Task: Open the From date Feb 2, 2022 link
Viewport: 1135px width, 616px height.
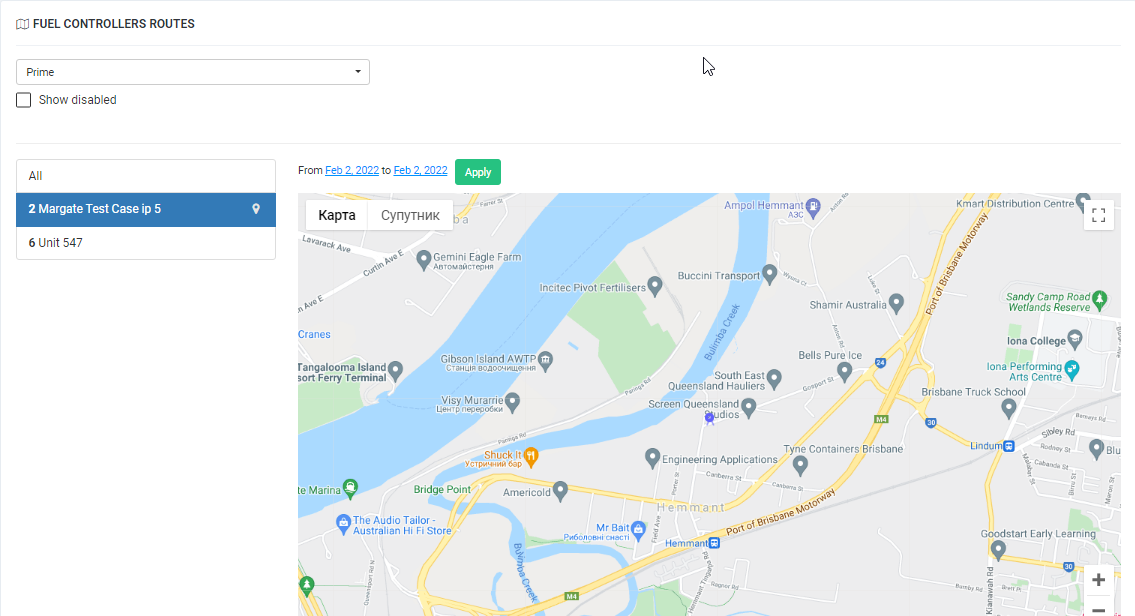Action: click(352, 171)
